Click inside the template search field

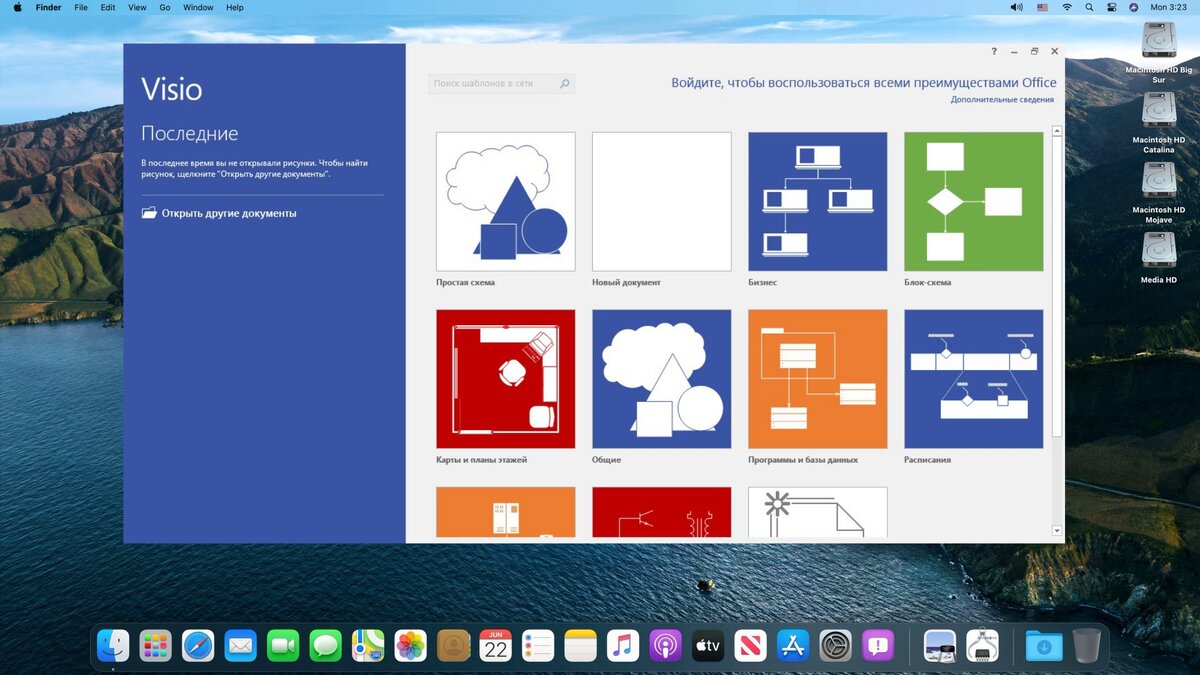pyautogui.click(x=490, y=83)
